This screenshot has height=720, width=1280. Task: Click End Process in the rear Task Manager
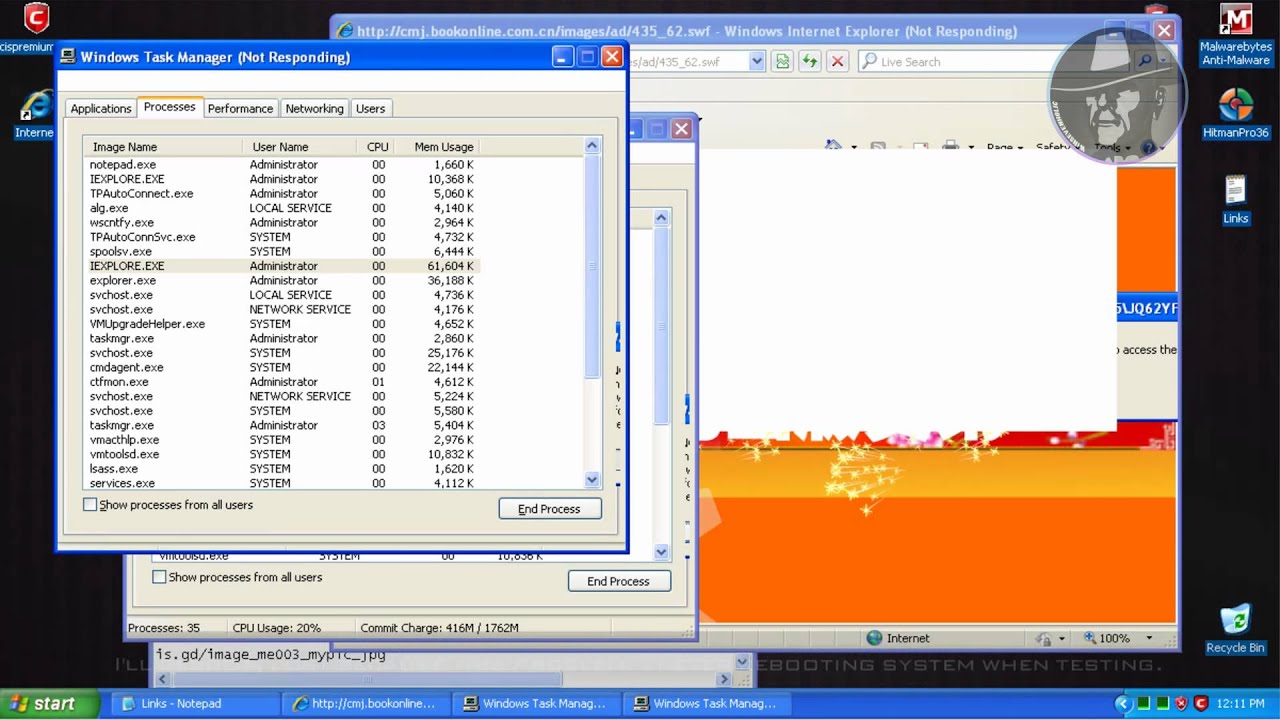click(x=618, y=581)
